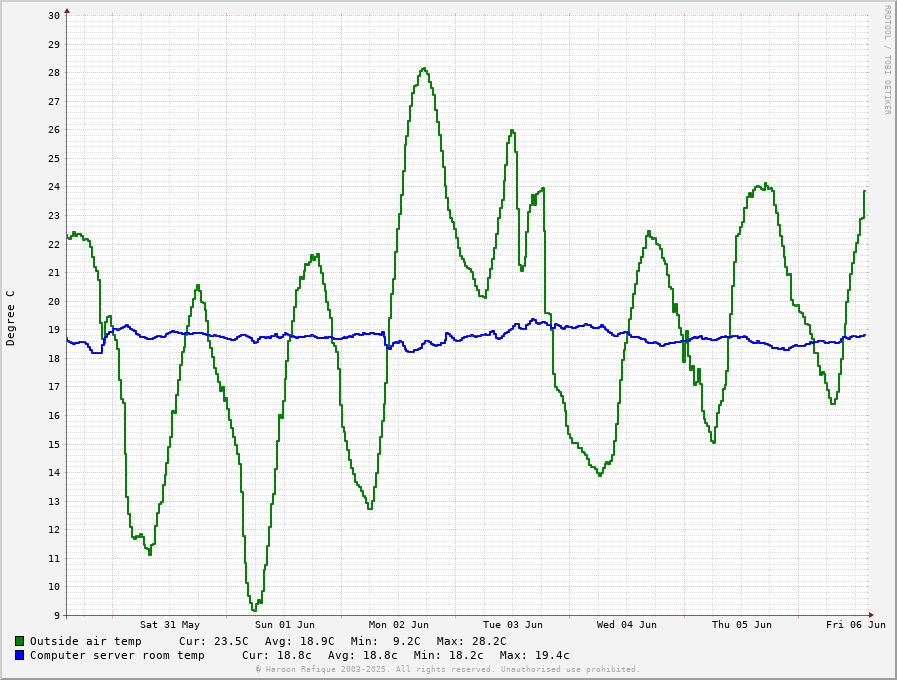Click the outside air 'Max: 28.2C' value

471,641
